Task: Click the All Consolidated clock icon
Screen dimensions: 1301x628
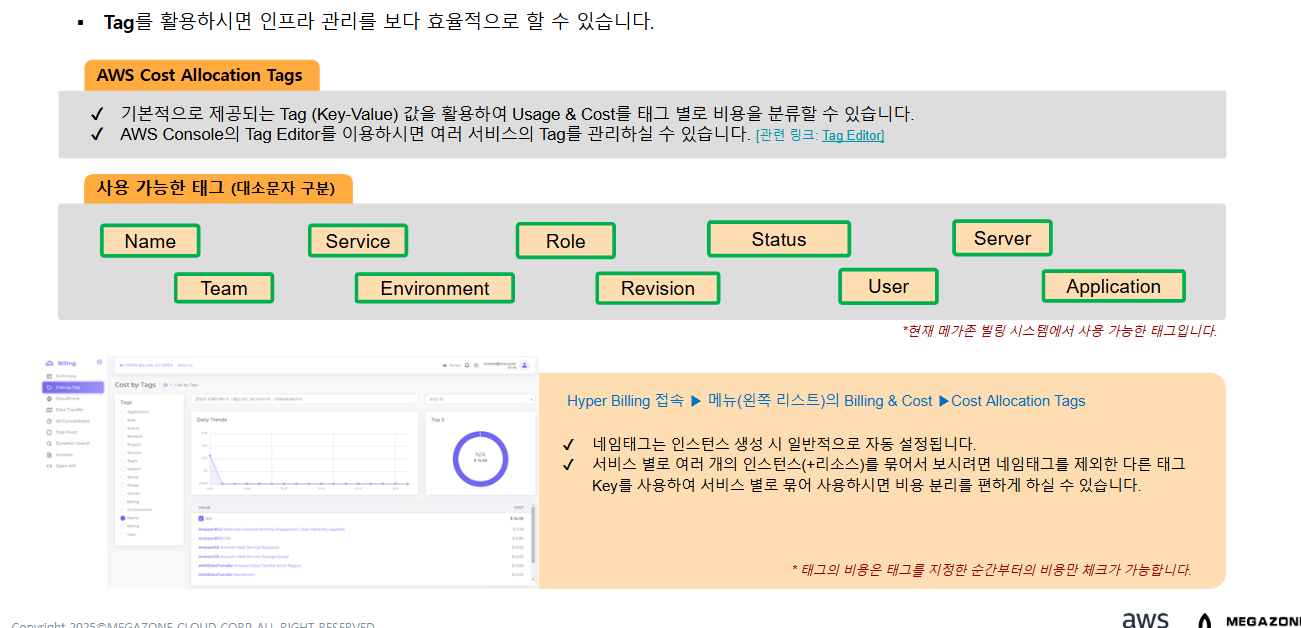Action: click(x=48, y=421)
